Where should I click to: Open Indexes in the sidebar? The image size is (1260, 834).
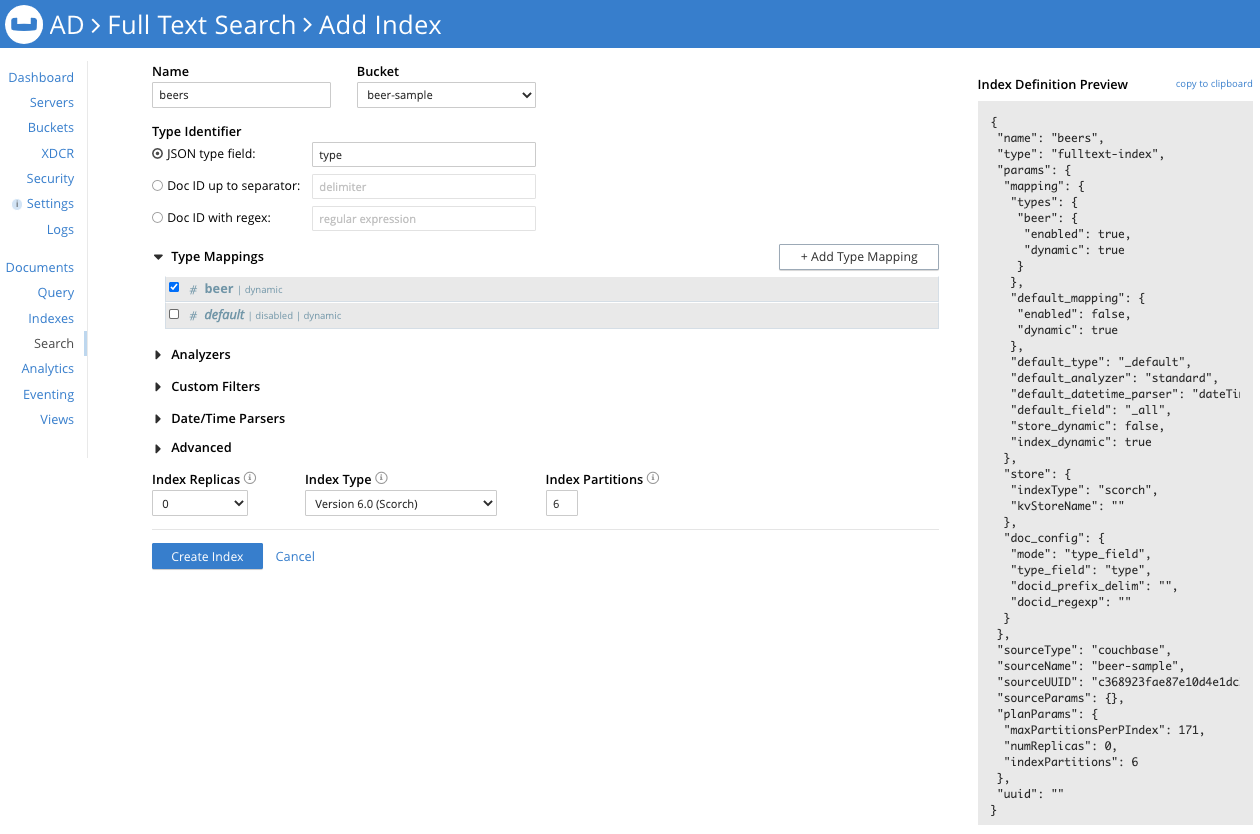[51, 318]
